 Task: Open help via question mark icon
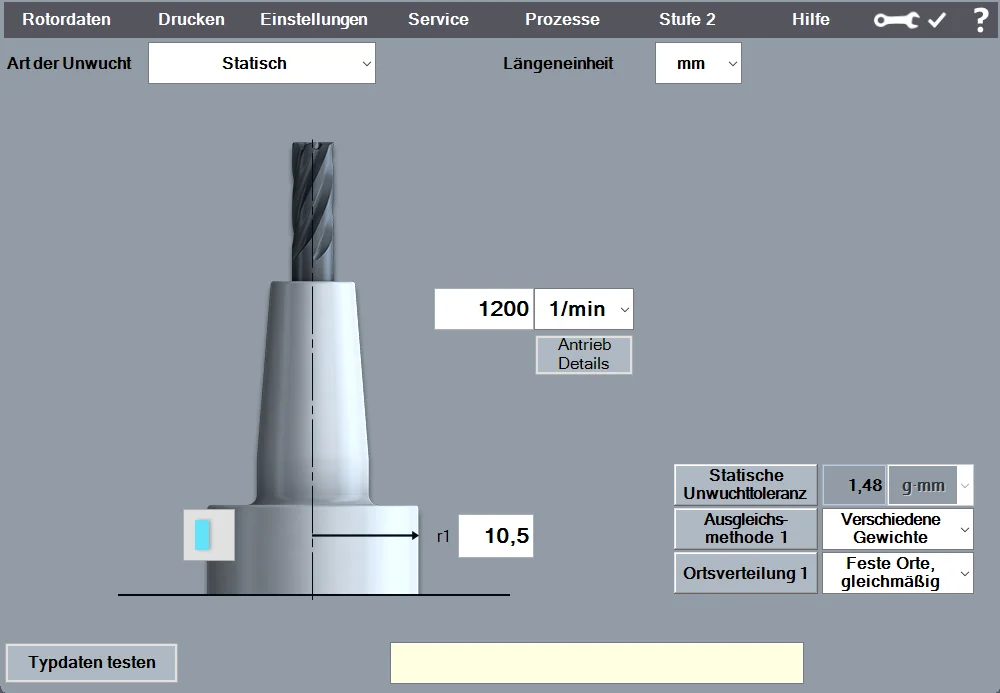(980, 20)
